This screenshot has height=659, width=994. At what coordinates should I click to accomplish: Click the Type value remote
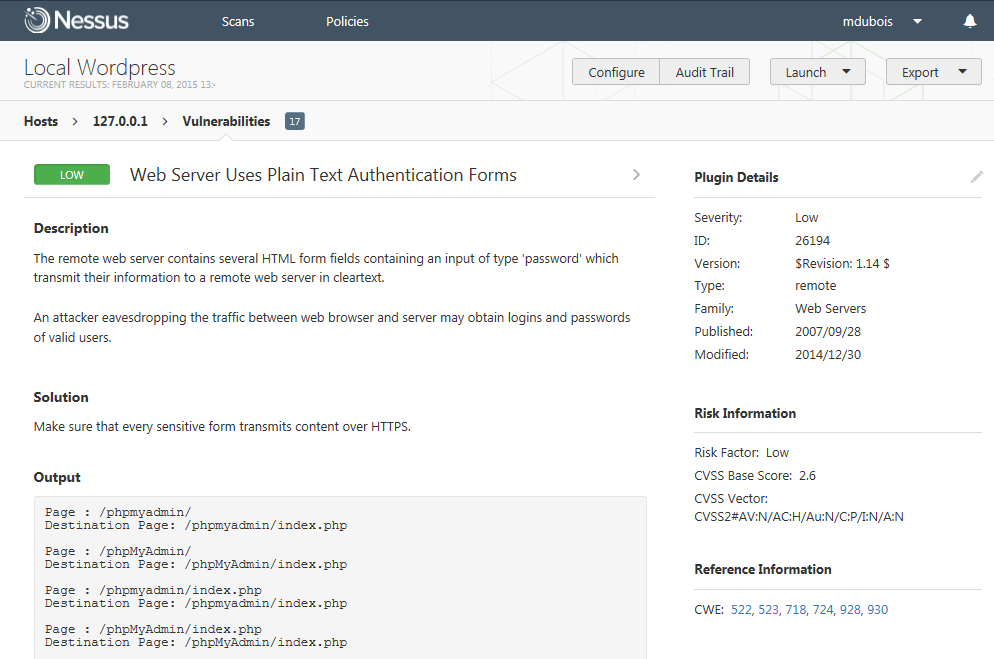(815, 286)
